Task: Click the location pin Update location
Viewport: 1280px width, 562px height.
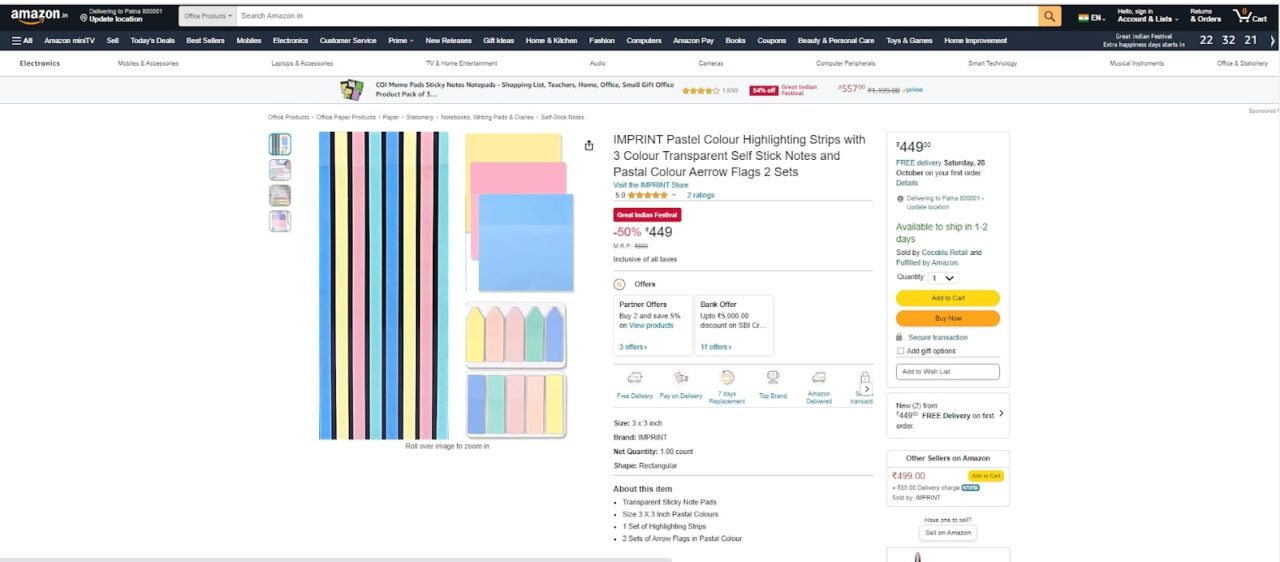Action: click(84, 19)
